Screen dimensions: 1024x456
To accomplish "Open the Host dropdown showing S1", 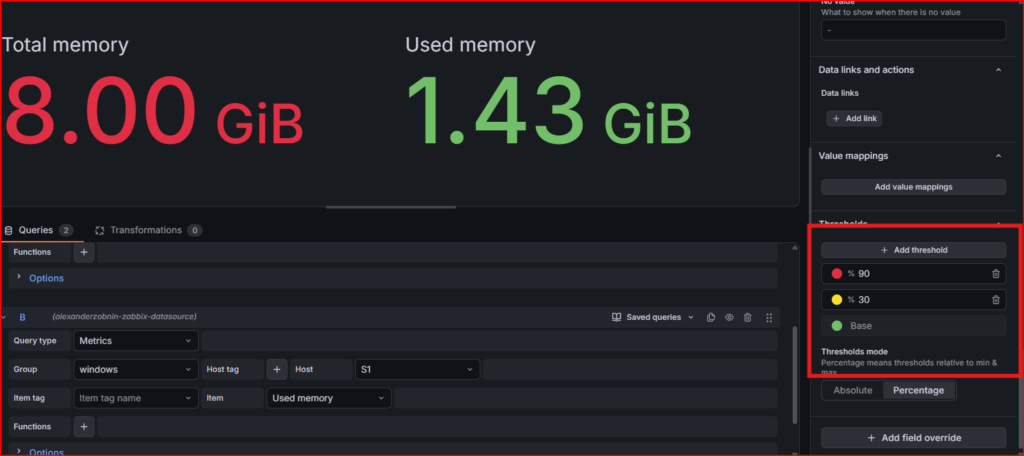I will pyautogui.click(x=417, y=369).
